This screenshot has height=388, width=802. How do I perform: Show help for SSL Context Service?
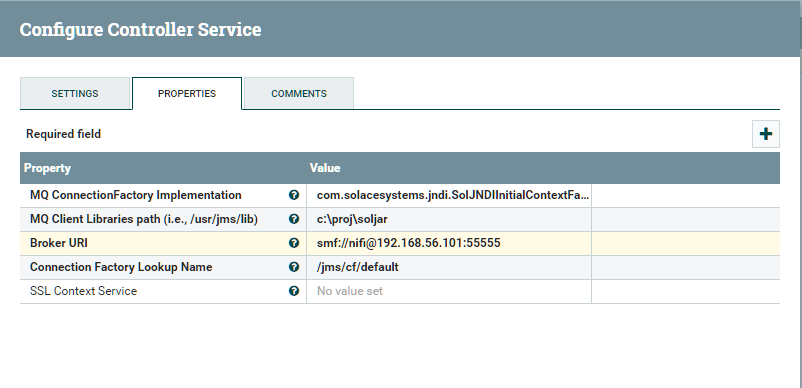[294, 291]
